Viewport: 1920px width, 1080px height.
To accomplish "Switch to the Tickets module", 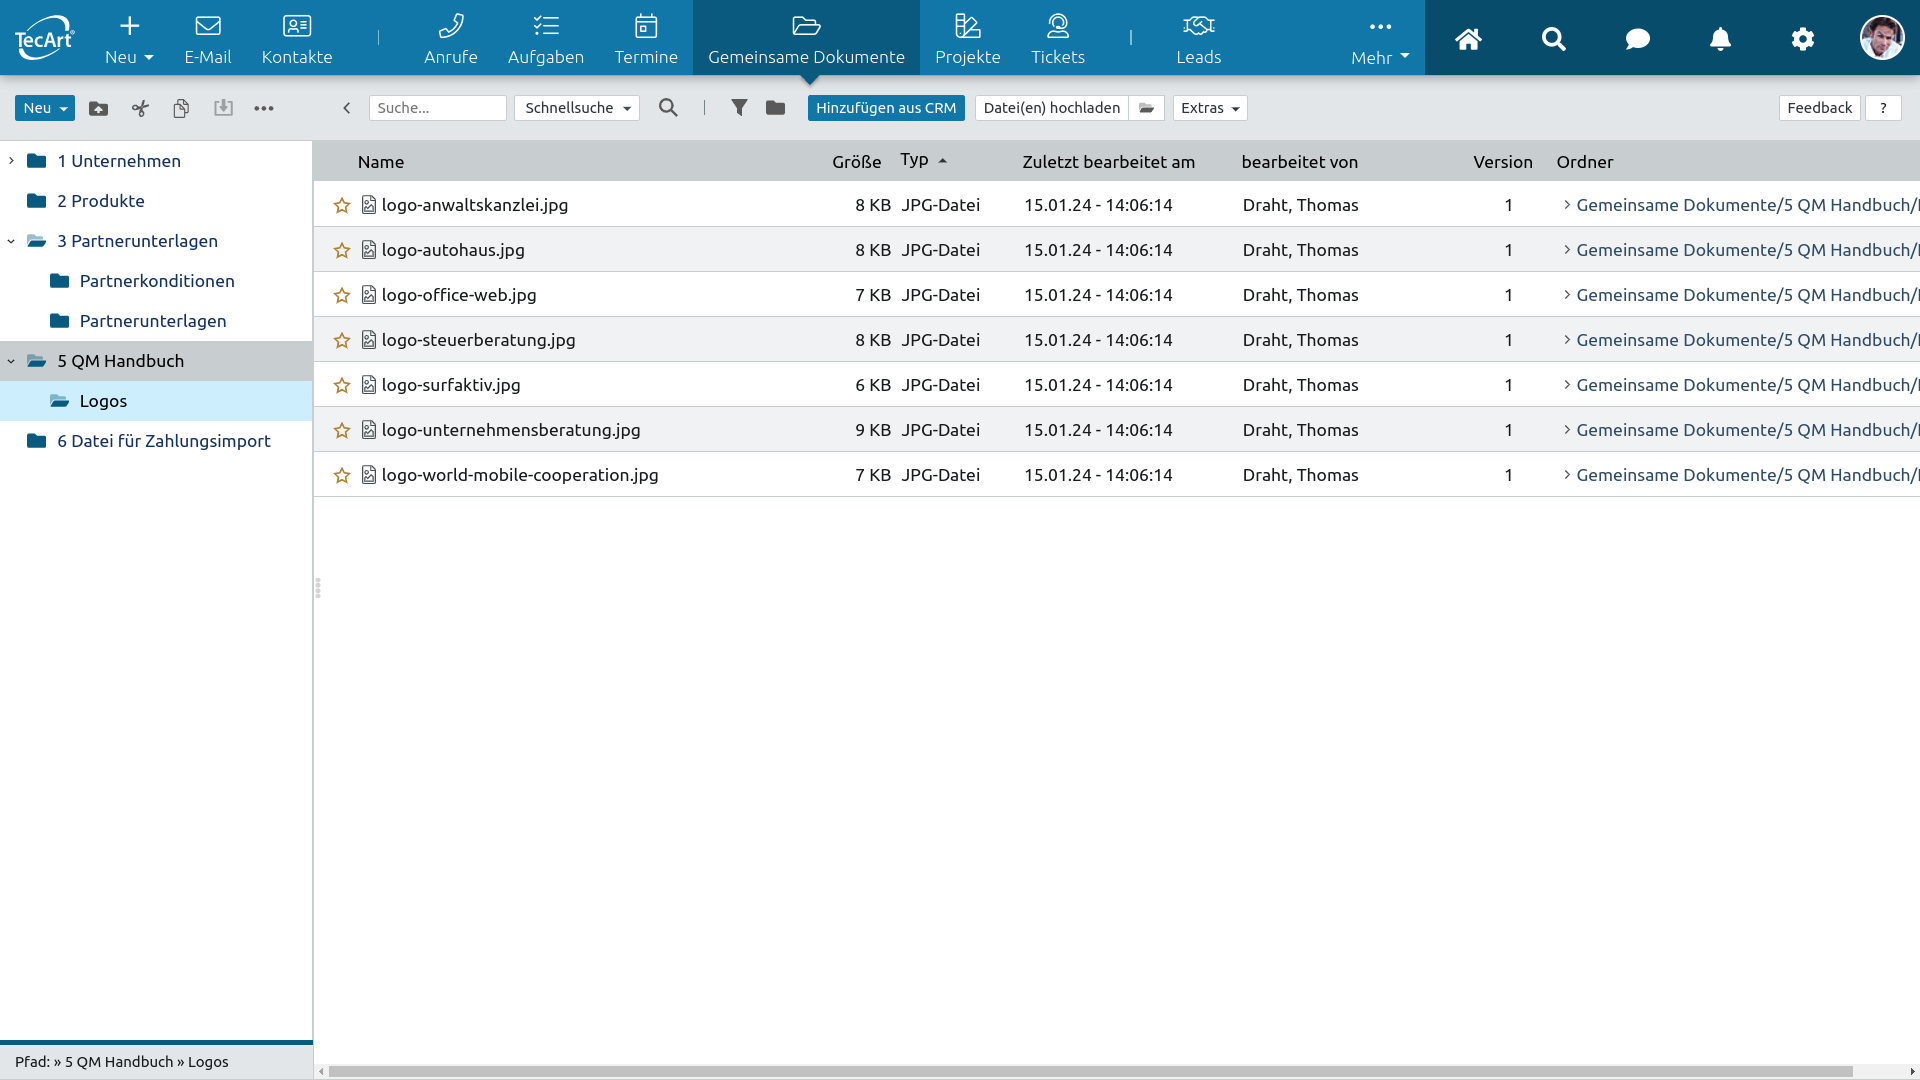I will tap(1057, 39).
